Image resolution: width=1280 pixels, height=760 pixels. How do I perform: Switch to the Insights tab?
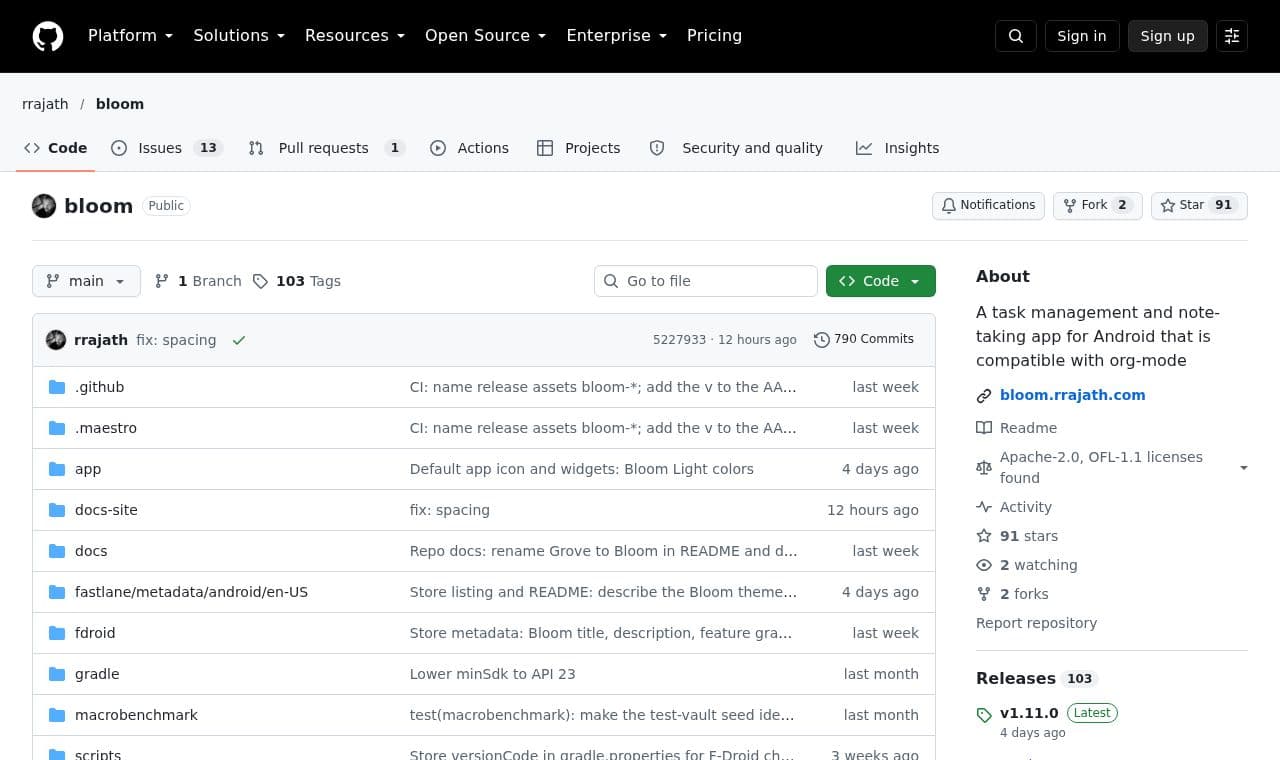click(897, 148)
